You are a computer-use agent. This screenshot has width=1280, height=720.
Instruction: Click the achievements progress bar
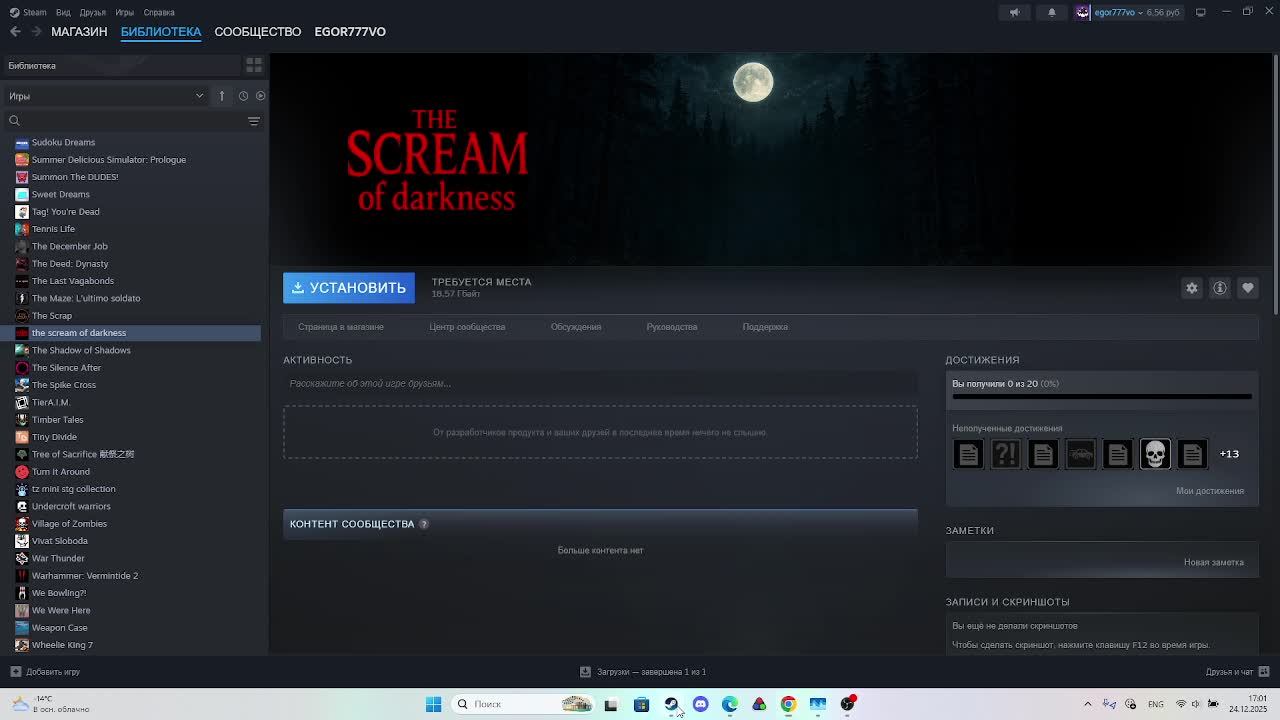(x=1102, y=397)
